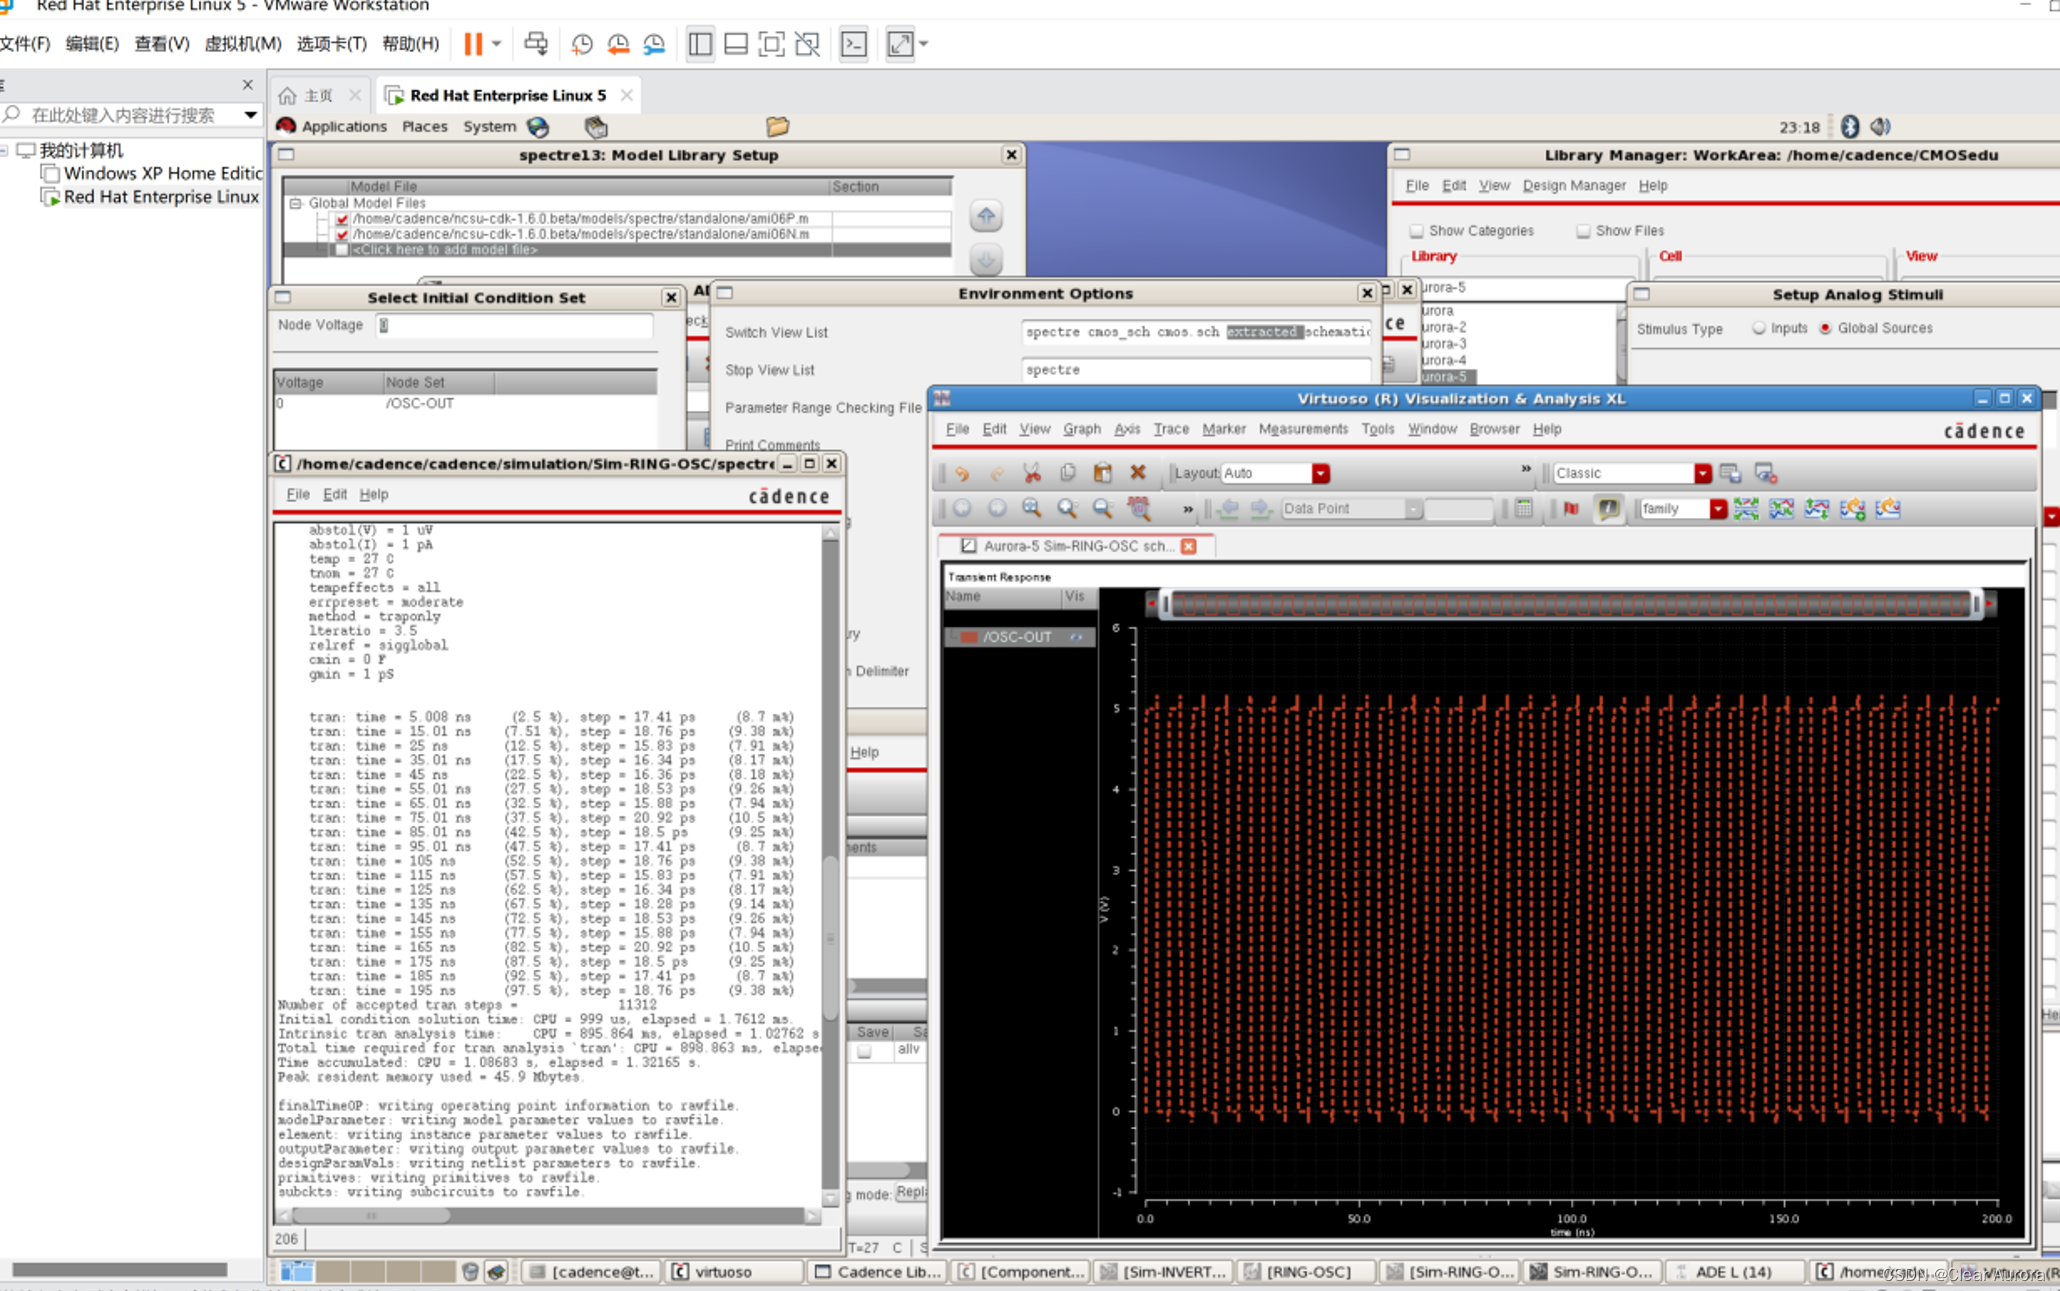This screenshot has height=1291, width=2060.
Task: Click the /OSC-OUT red color swatch
Action: [969, 637]
